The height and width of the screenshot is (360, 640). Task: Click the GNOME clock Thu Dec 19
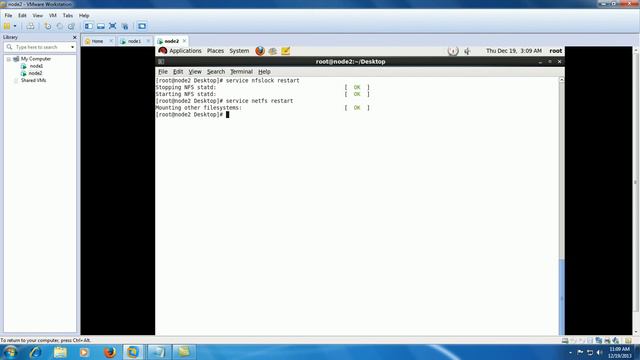click(513, 51)
